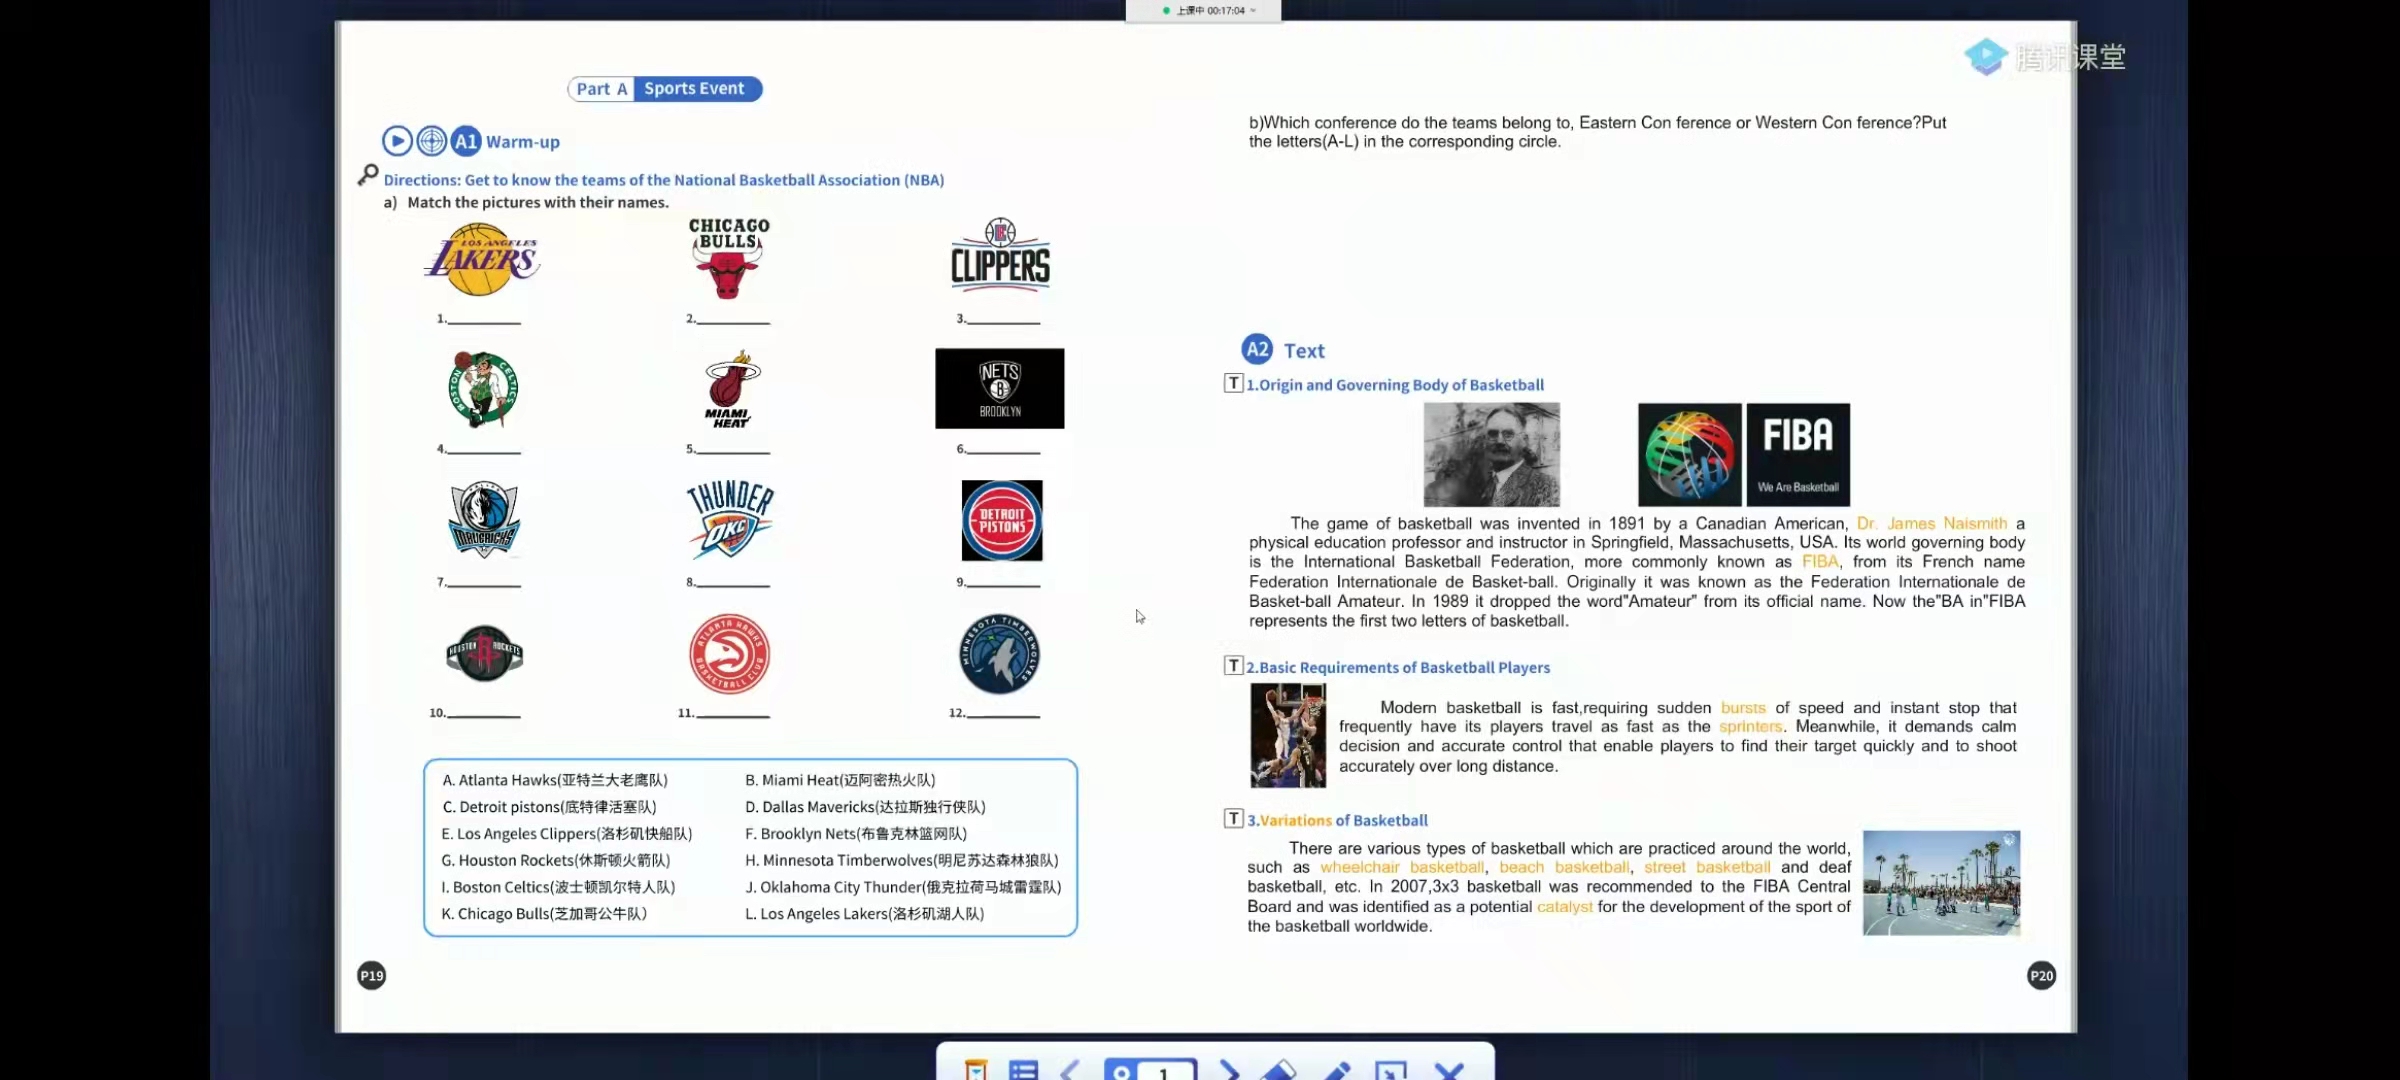
Task: Open the slide list menu icon
Action: (x=1023, y=1070)
